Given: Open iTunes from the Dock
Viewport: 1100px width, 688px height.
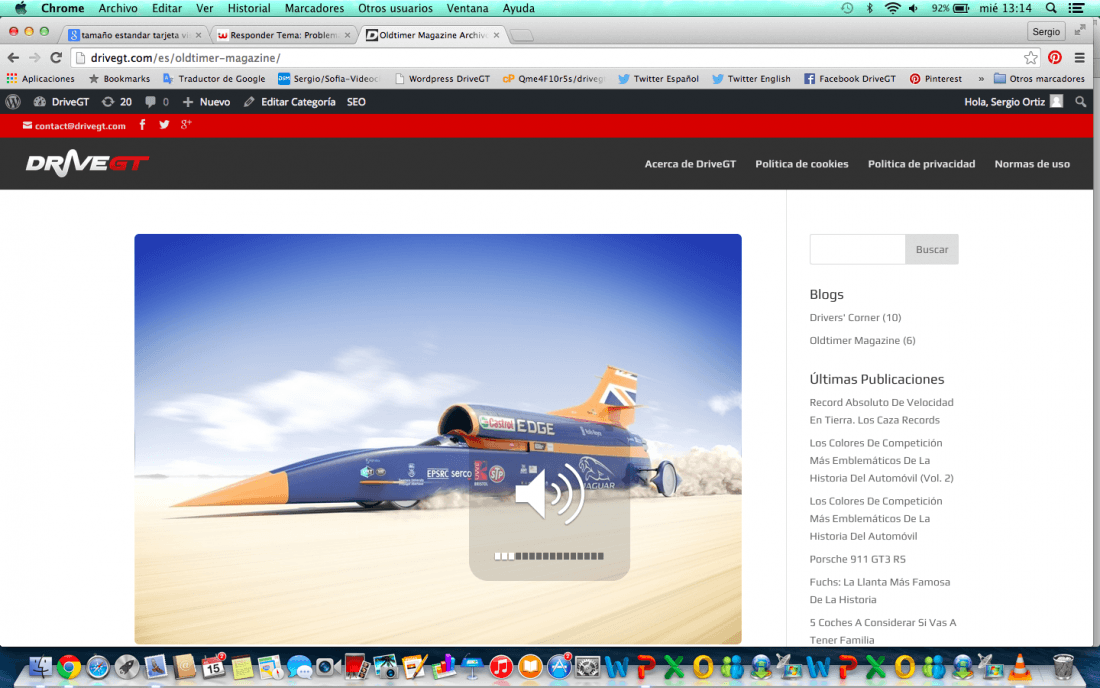Looking at the screenshot, I should [x=501, y=667].
